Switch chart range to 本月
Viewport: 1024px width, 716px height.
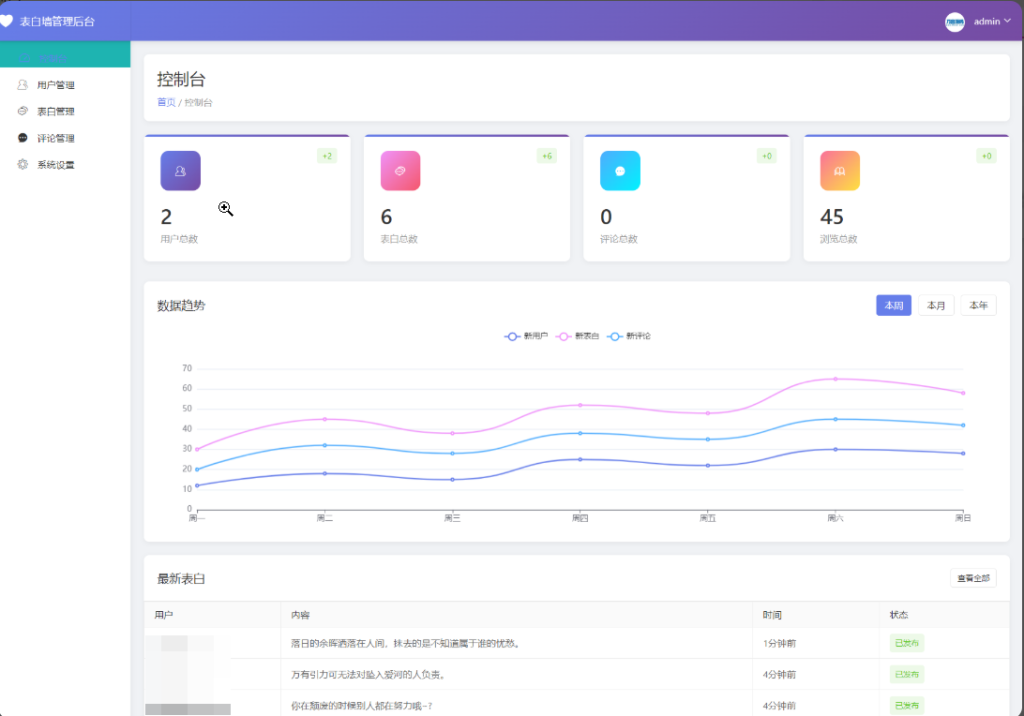(936, 305)
